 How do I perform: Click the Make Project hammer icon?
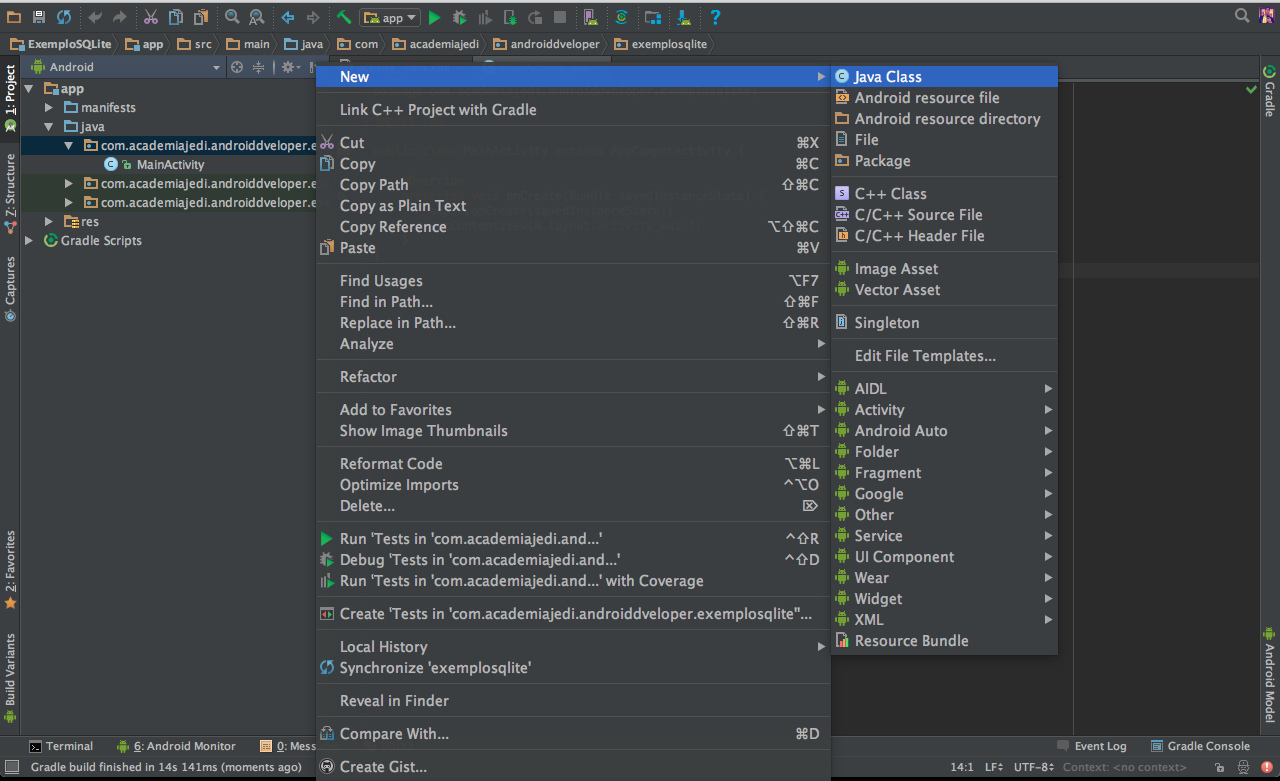click(x=343, y=17)
